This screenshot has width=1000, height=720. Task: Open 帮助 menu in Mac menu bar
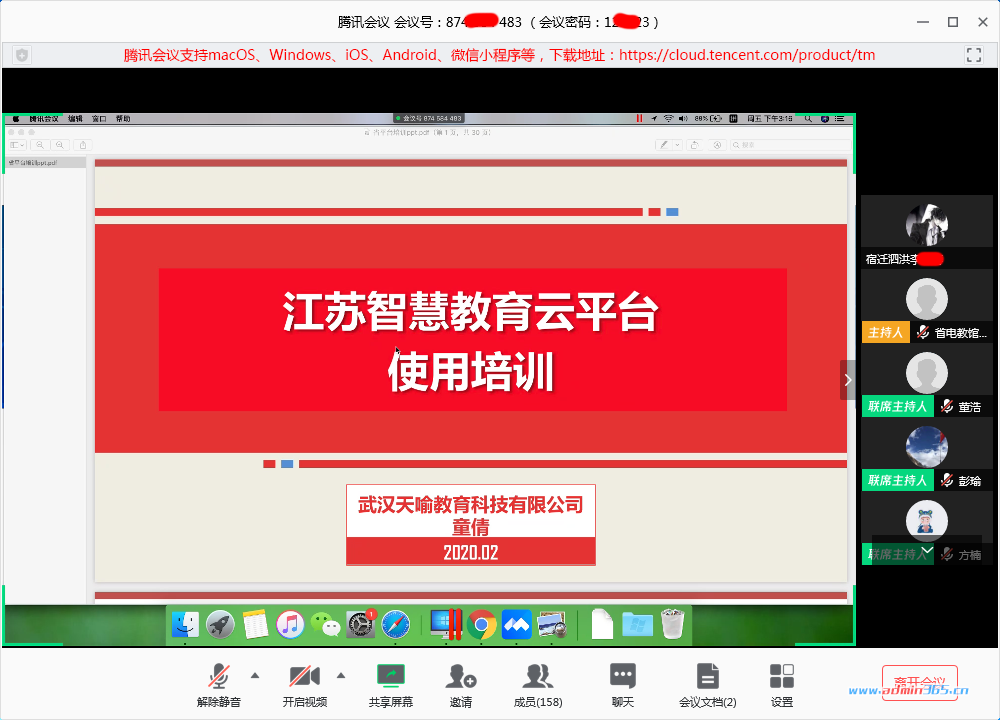click(123, 119)
